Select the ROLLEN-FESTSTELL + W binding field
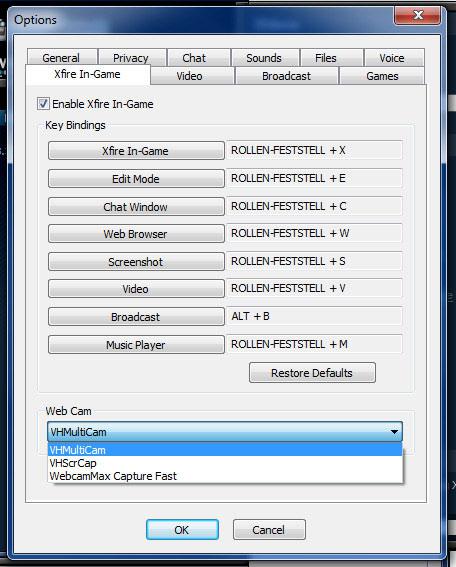Image resolution: width=456 pixels, height=567 pixels. point(314,233)
